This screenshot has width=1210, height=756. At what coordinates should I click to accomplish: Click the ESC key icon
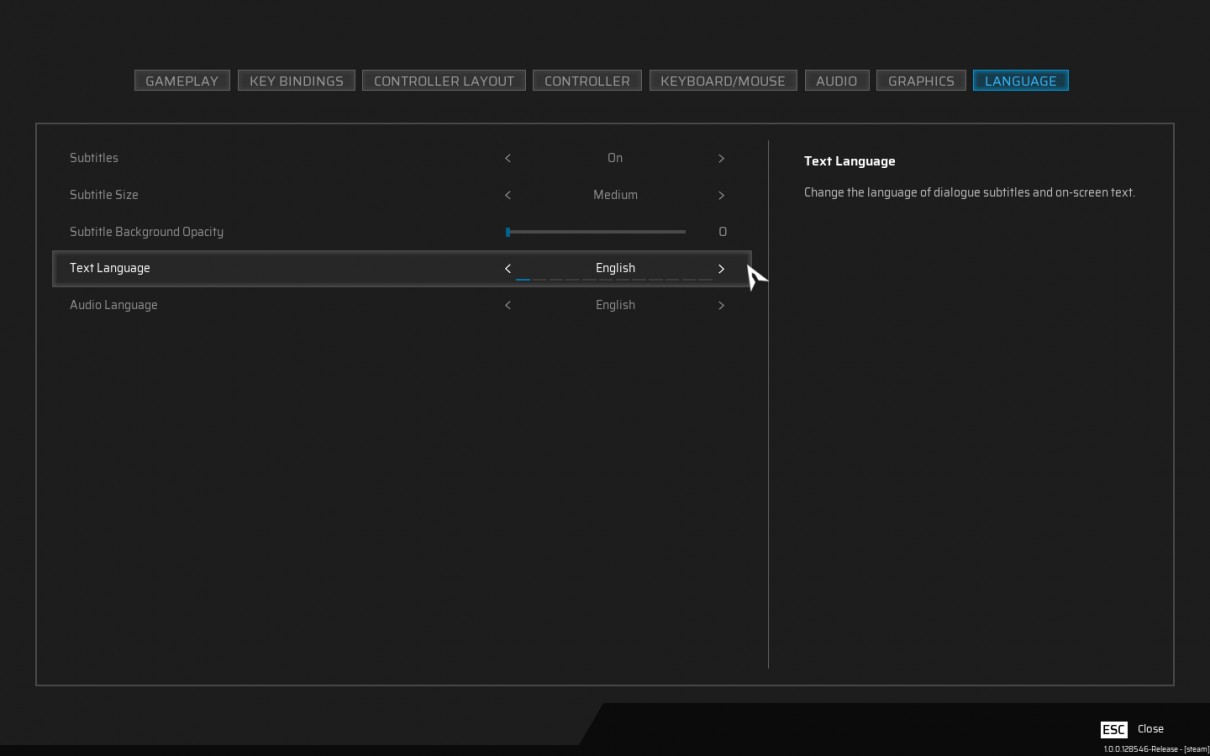1114,729
